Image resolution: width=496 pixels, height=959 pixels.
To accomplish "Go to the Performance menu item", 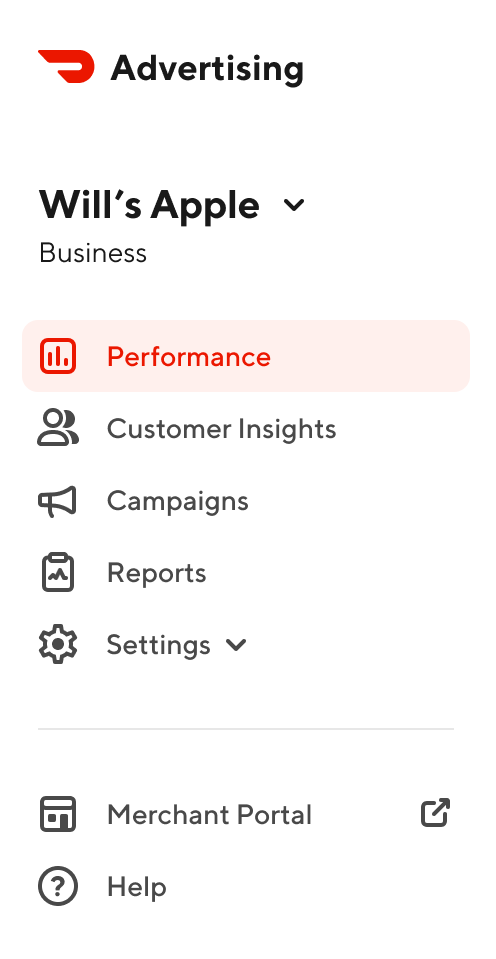I will [x=246, y=356].
